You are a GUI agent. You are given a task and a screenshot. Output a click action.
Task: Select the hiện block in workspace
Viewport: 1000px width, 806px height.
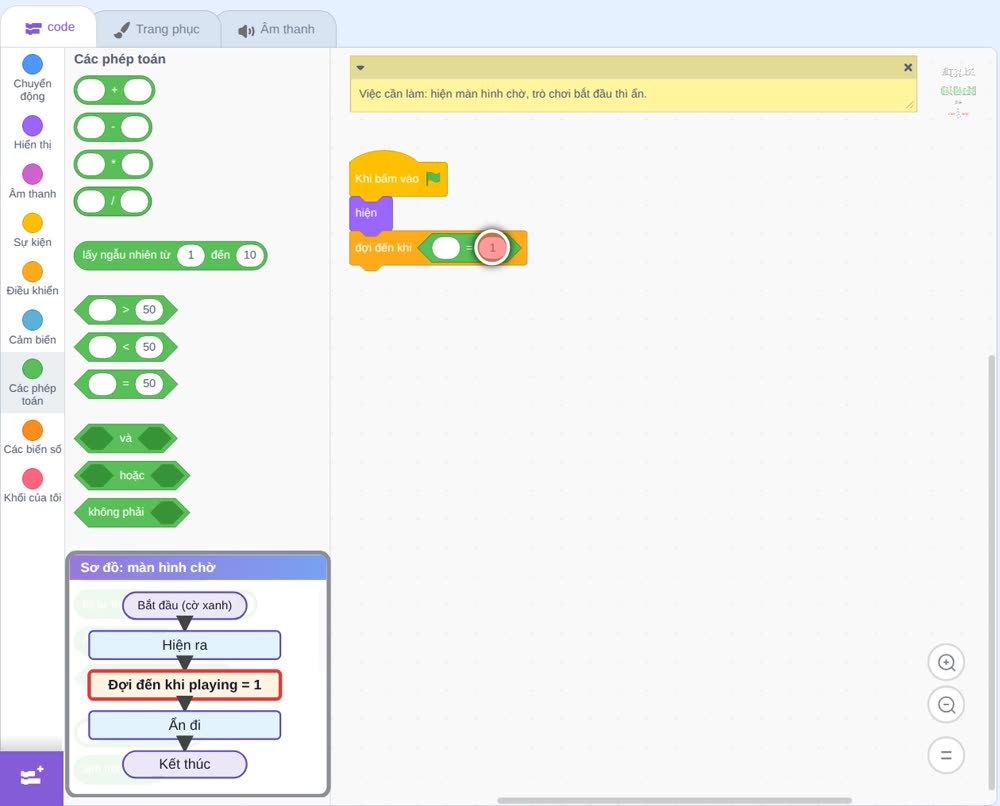[371, 213]
